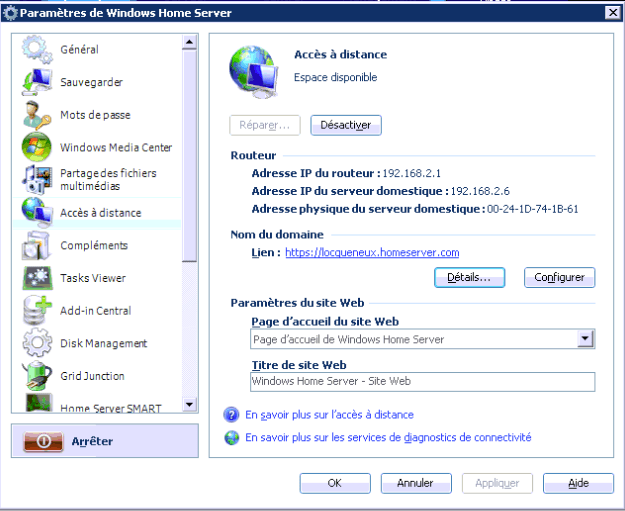Open Grid Junction settings

pos(92,375)
